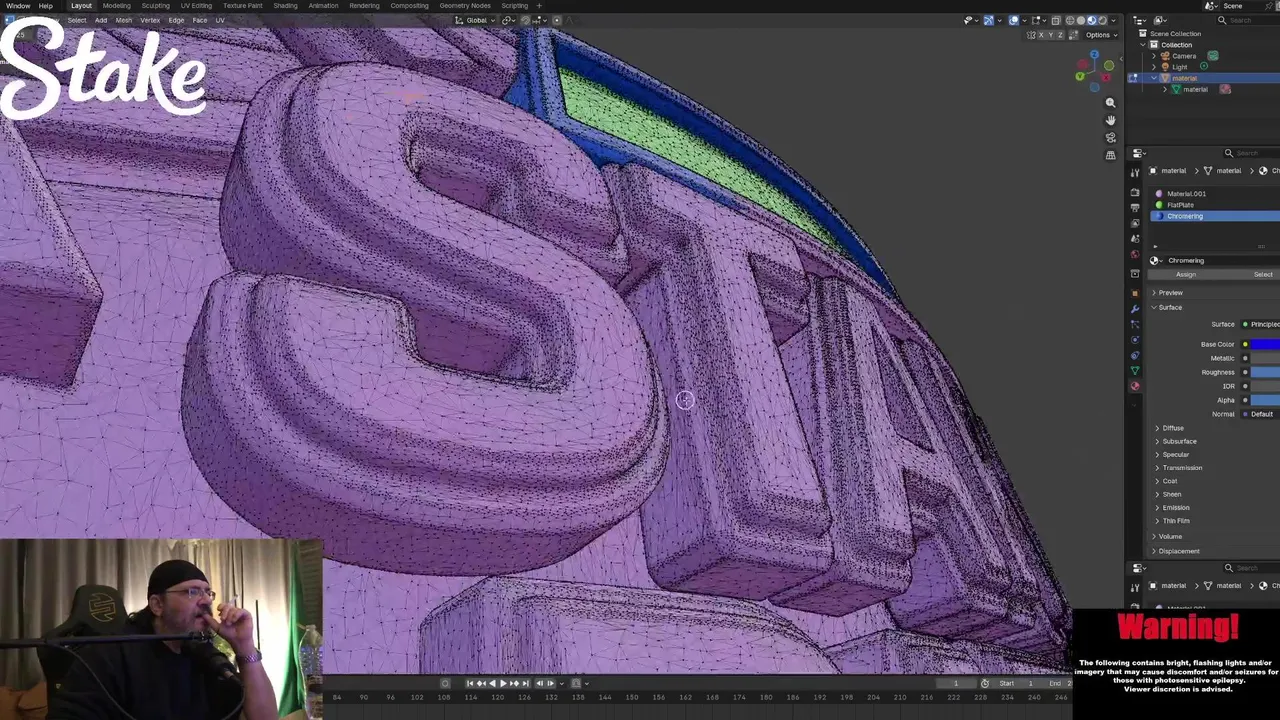Click the timeline Start frame field
Viewport: 1280px width, 720px height.
coord(1018,683)
